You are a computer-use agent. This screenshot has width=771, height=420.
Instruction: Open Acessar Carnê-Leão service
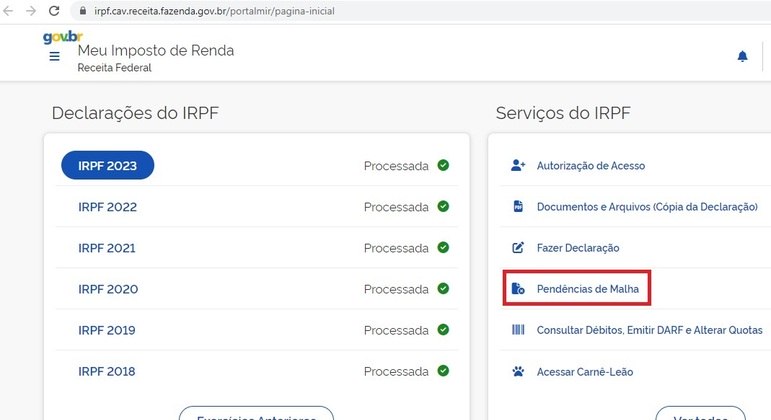(x=585, y=372)
